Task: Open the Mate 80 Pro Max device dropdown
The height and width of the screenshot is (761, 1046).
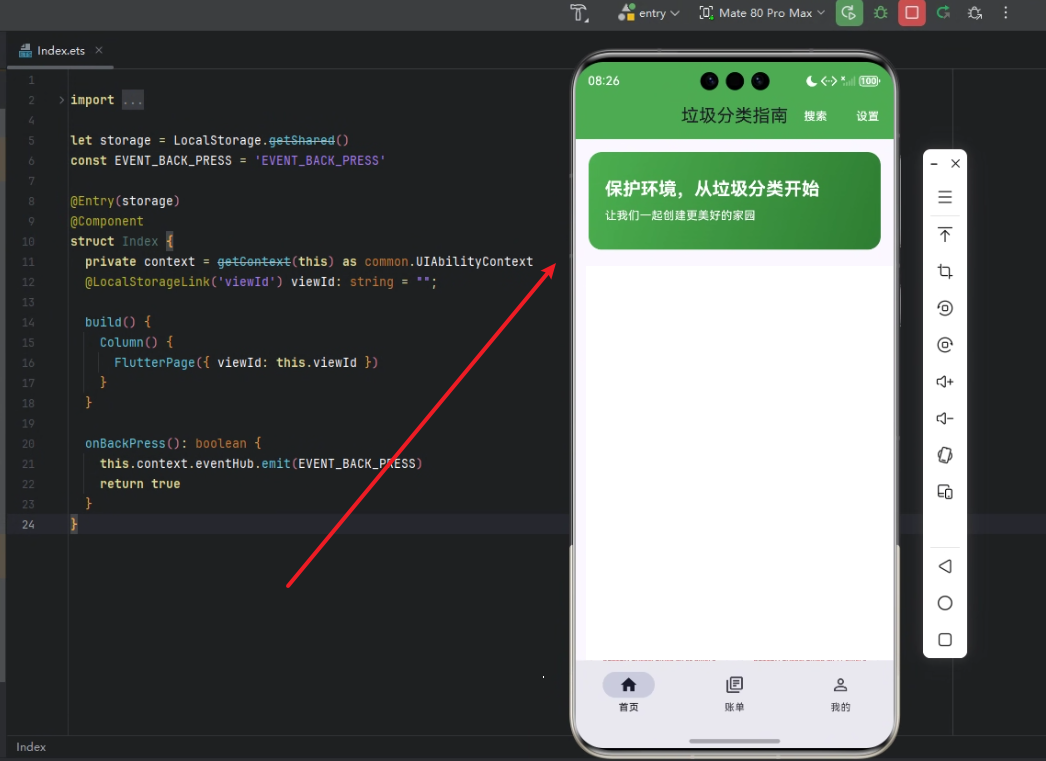Action: 762,13
